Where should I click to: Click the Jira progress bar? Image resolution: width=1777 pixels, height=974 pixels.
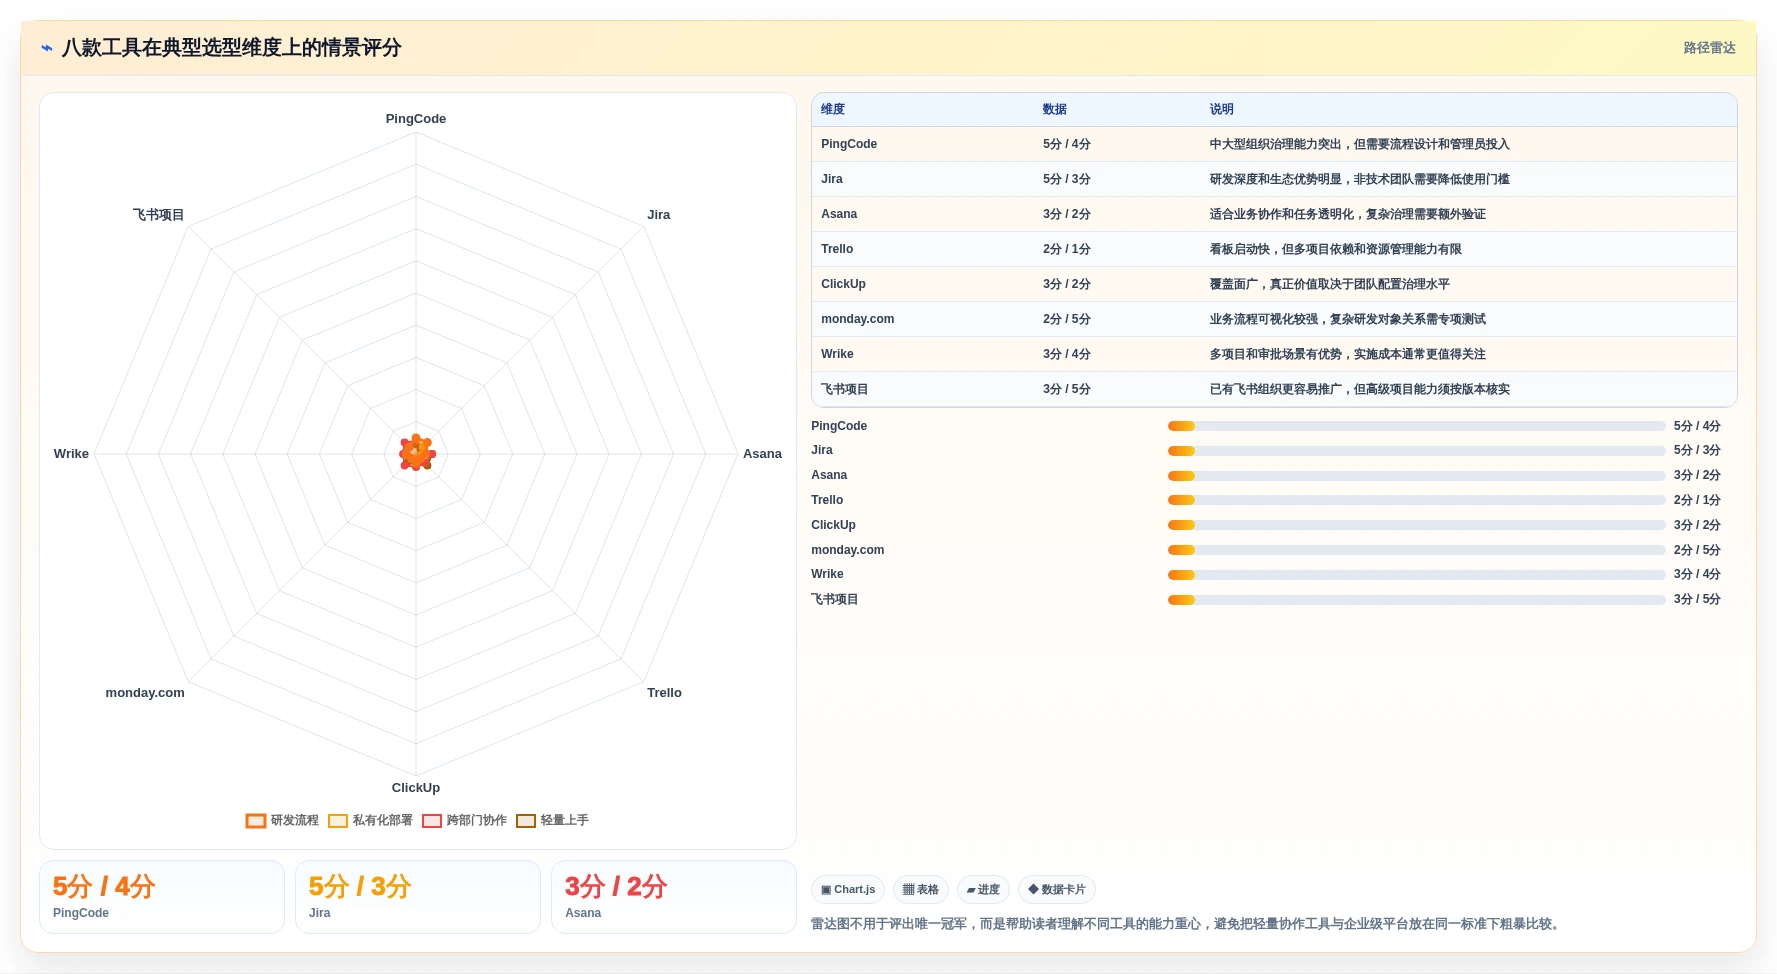pos(1417,451)
